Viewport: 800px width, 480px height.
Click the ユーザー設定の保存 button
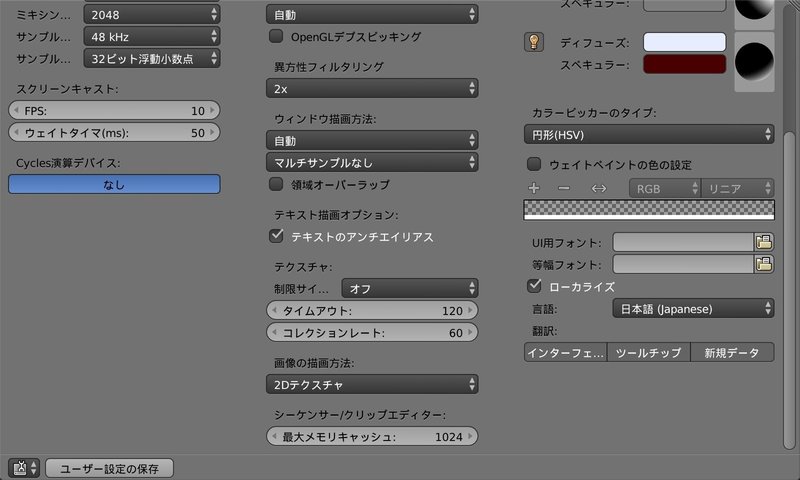pos(109,468)
